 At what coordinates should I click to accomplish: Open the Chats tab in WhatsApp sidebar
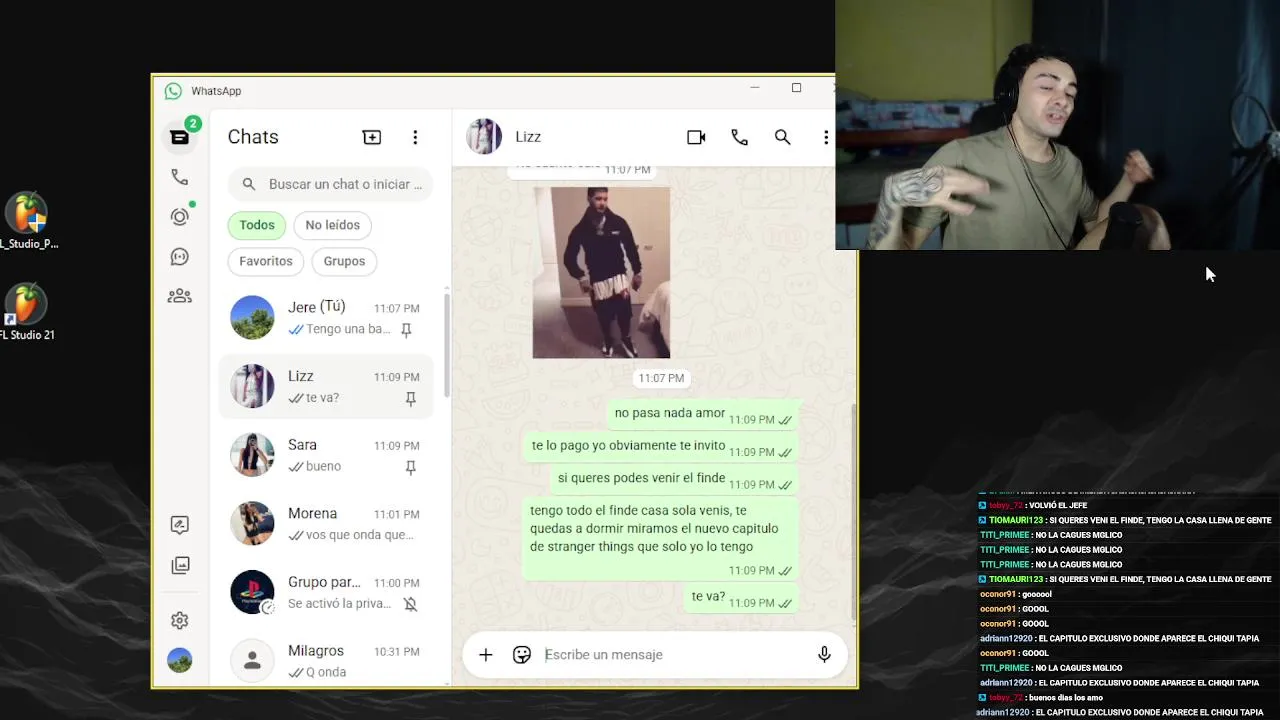click(180, 137)
